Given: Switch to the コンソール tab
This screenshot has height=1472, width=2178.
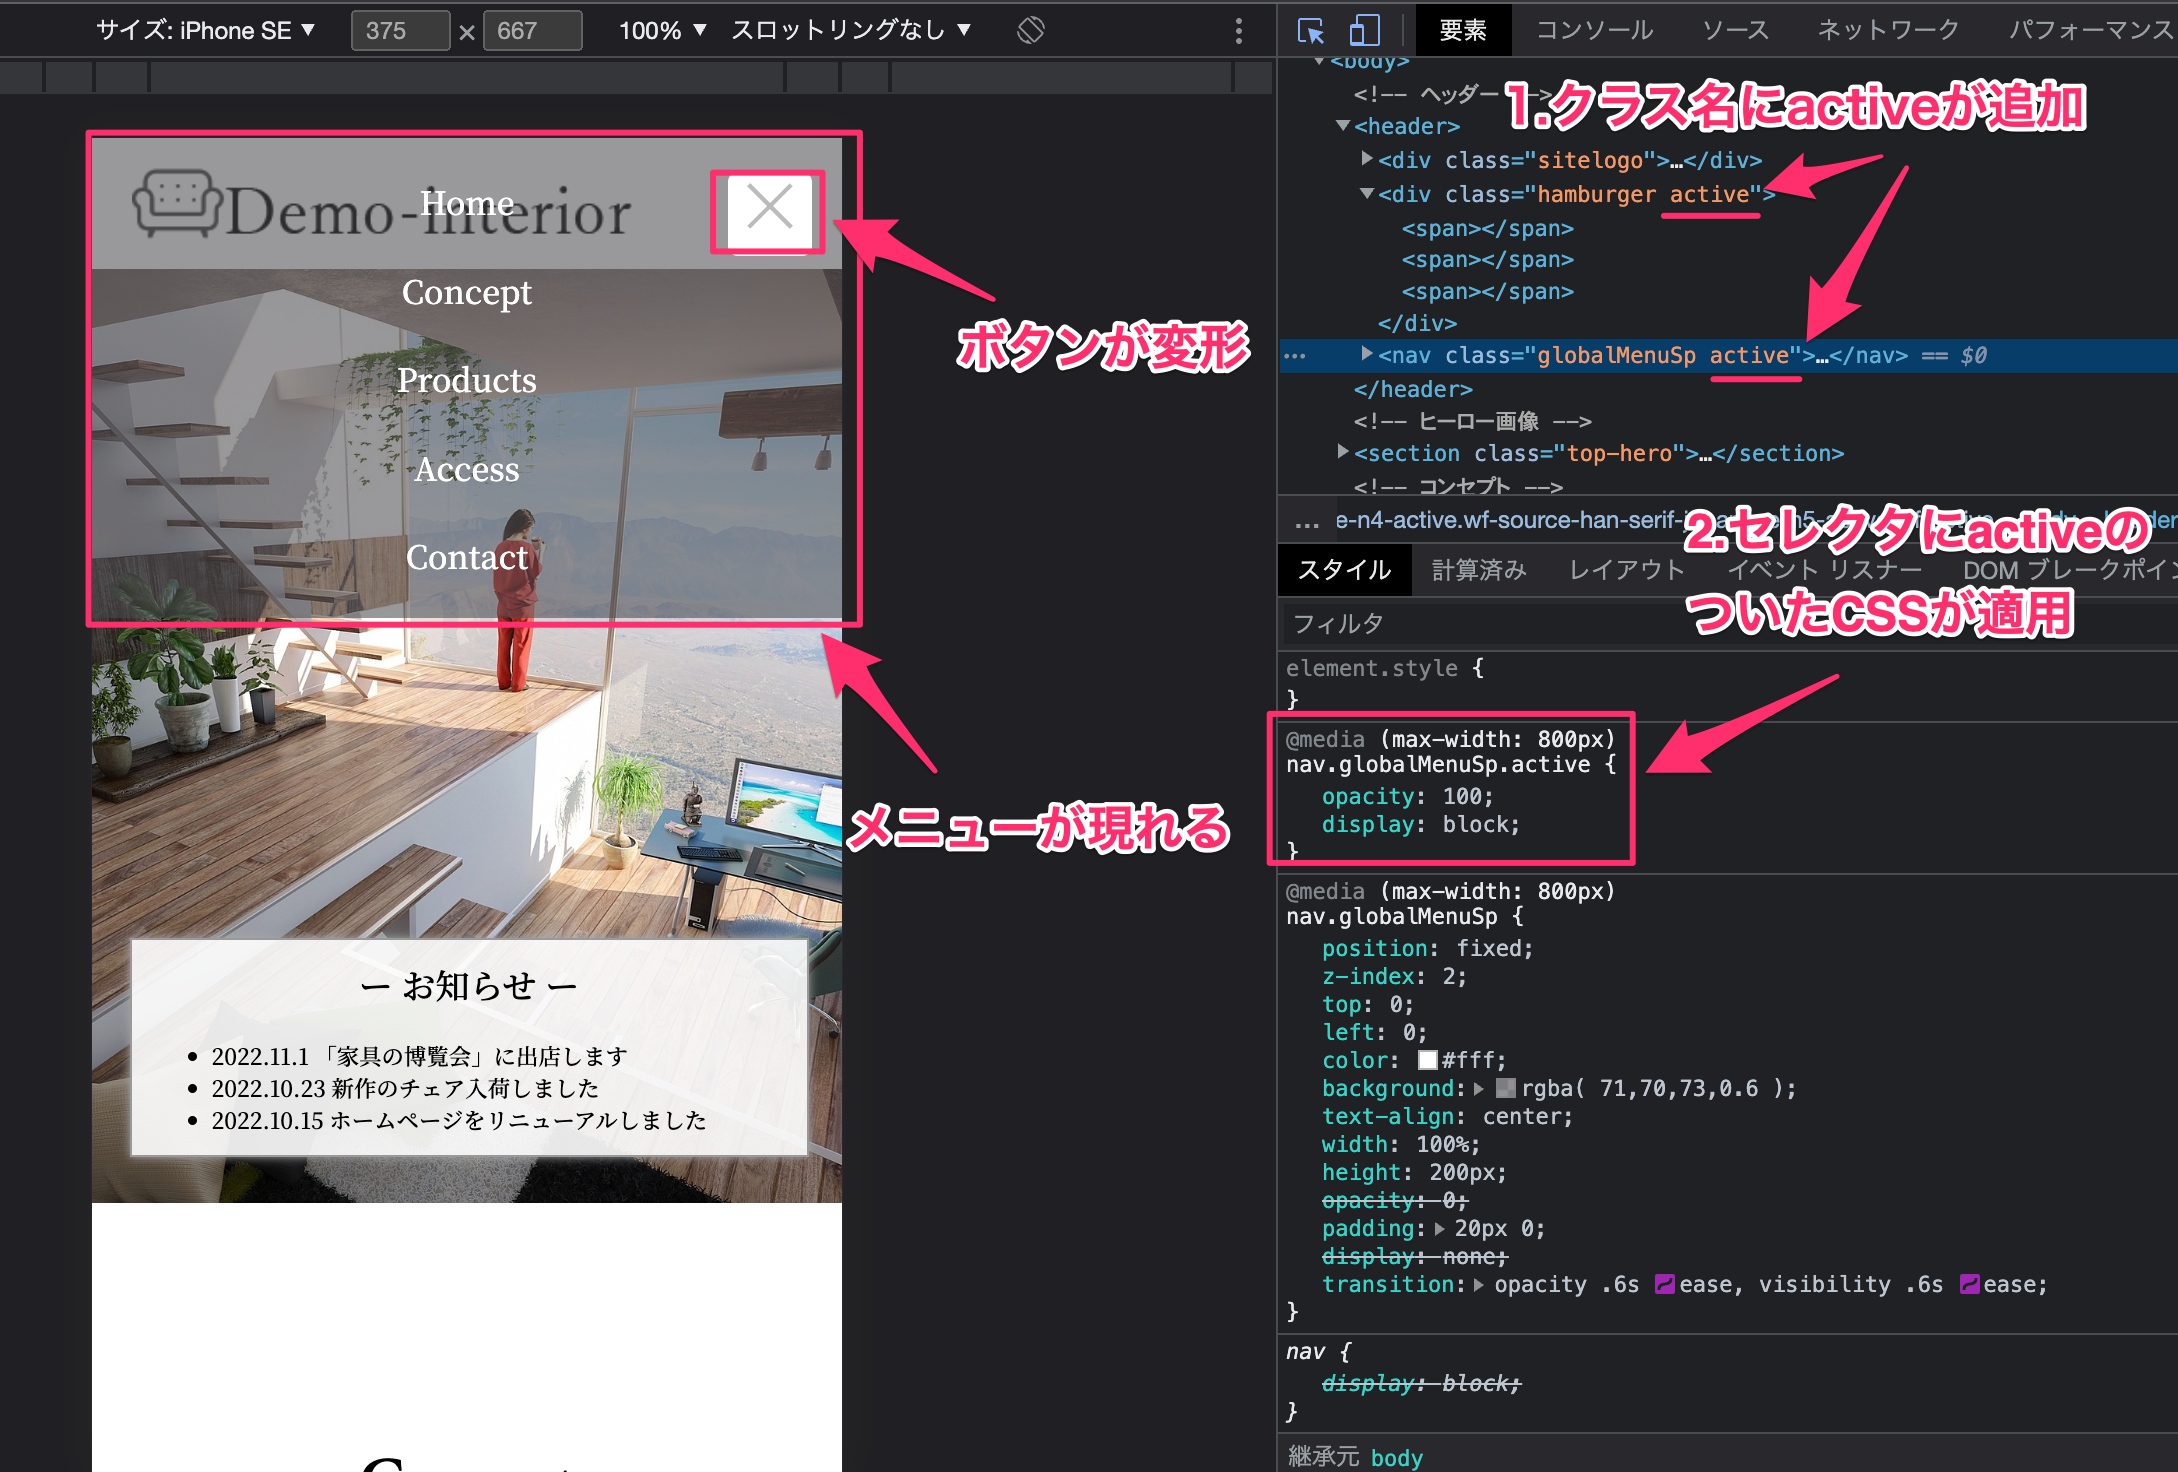Looking at the screenshot, I should point(1594,30).
